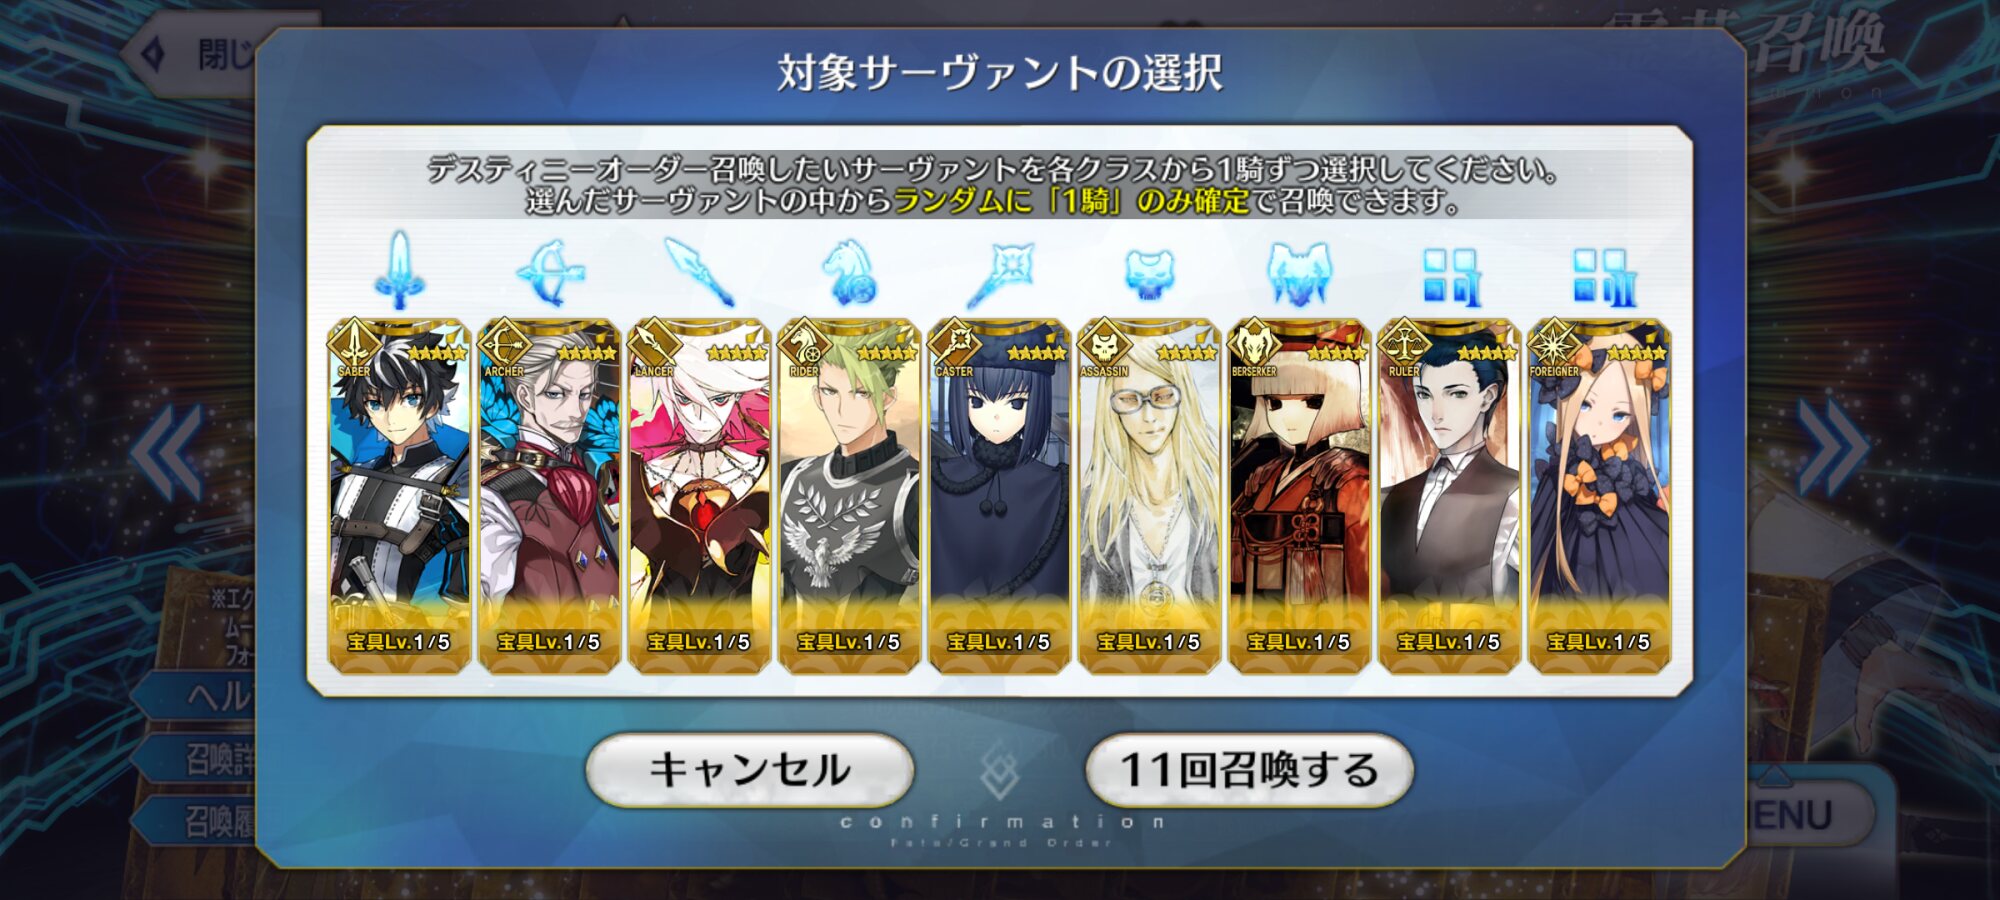The image size is (2000, 900).
Task: Choose the SABER servant card
Action: (x=399, y=496)
